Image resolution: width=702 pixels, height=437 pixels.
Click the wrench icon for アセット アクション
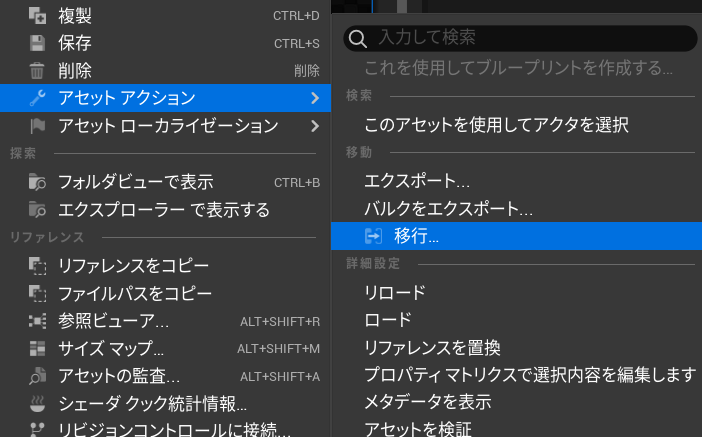(37, 98)
